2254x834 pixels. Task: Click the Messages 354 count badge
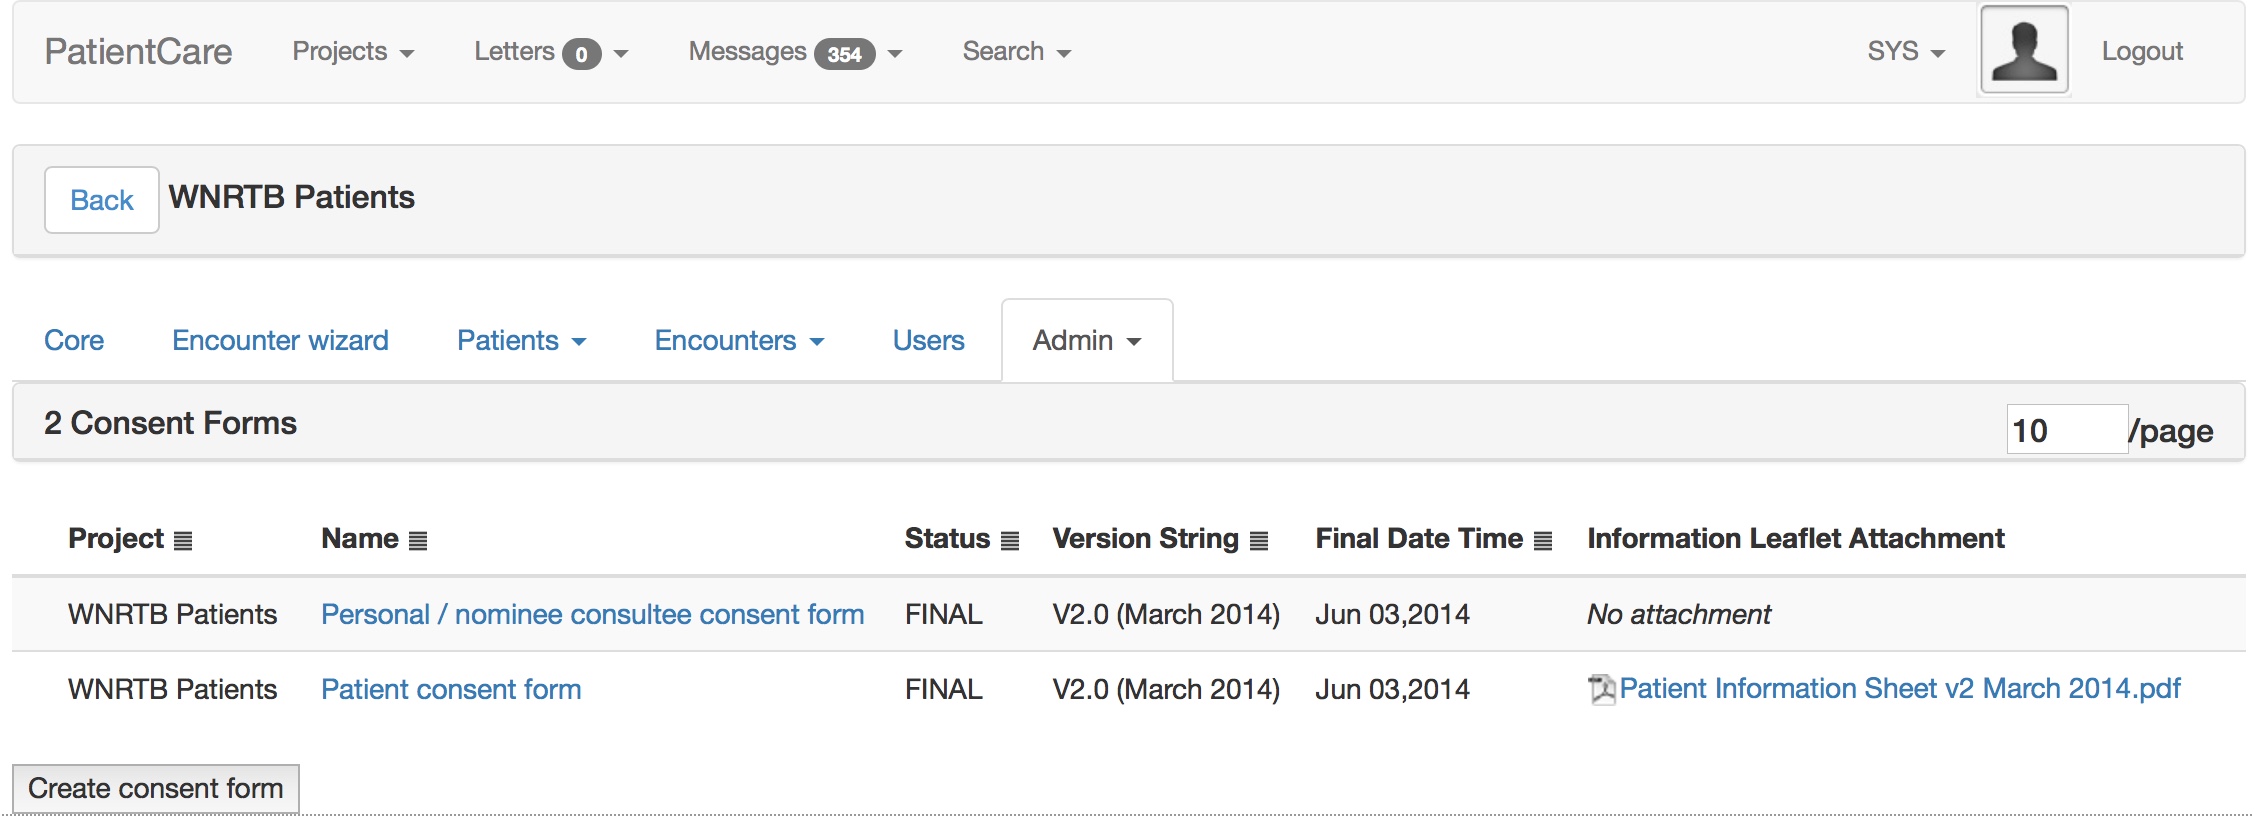[x=844, y=54]
